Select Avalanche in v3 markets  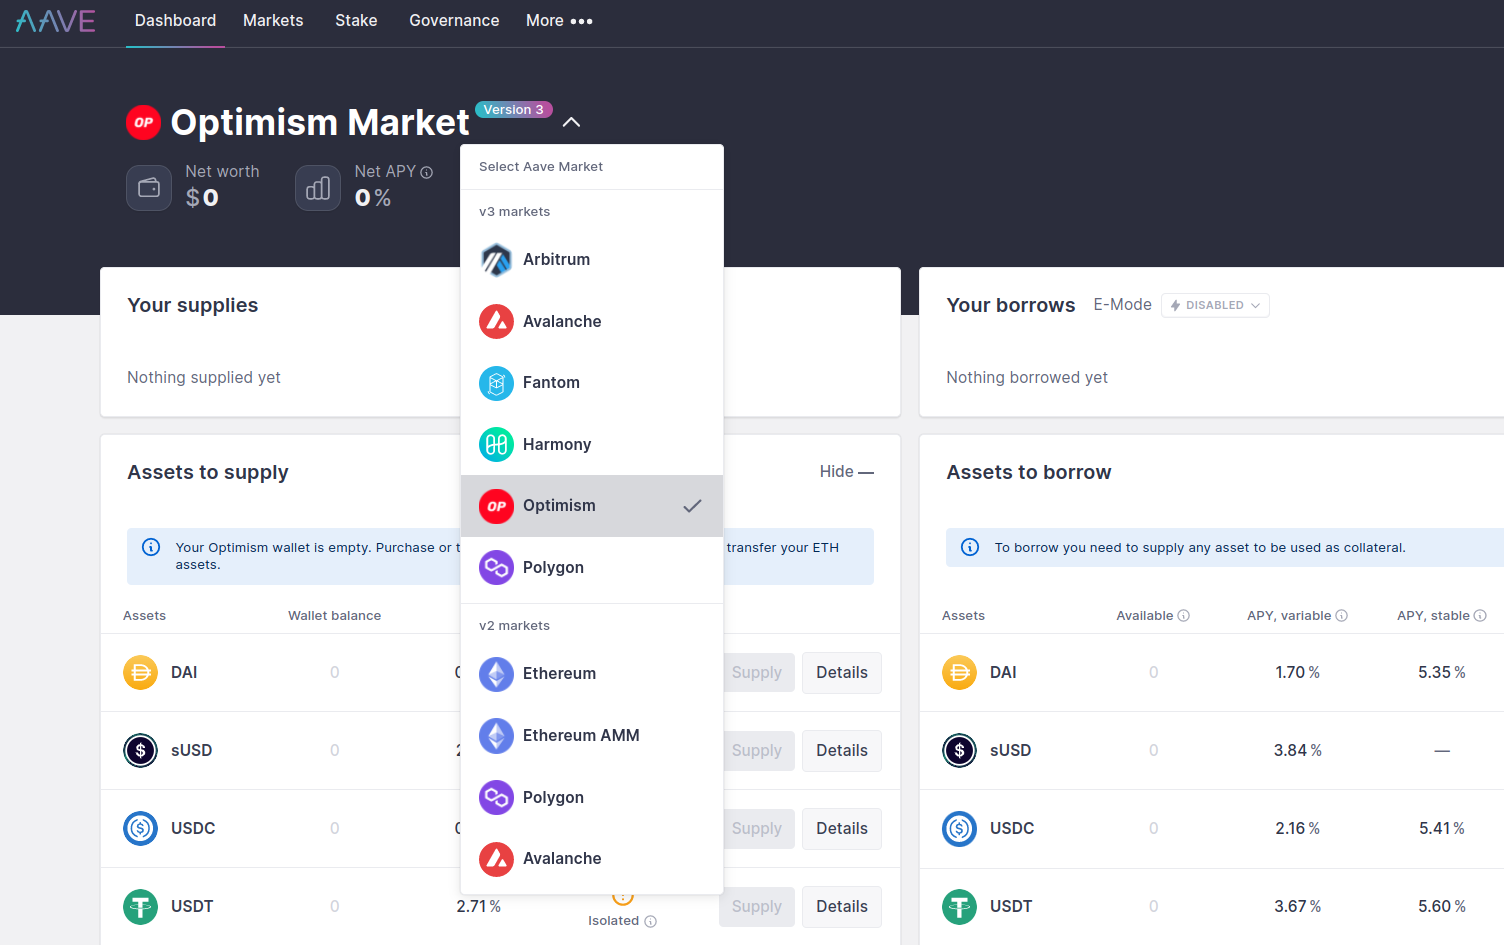pos(592,321)
